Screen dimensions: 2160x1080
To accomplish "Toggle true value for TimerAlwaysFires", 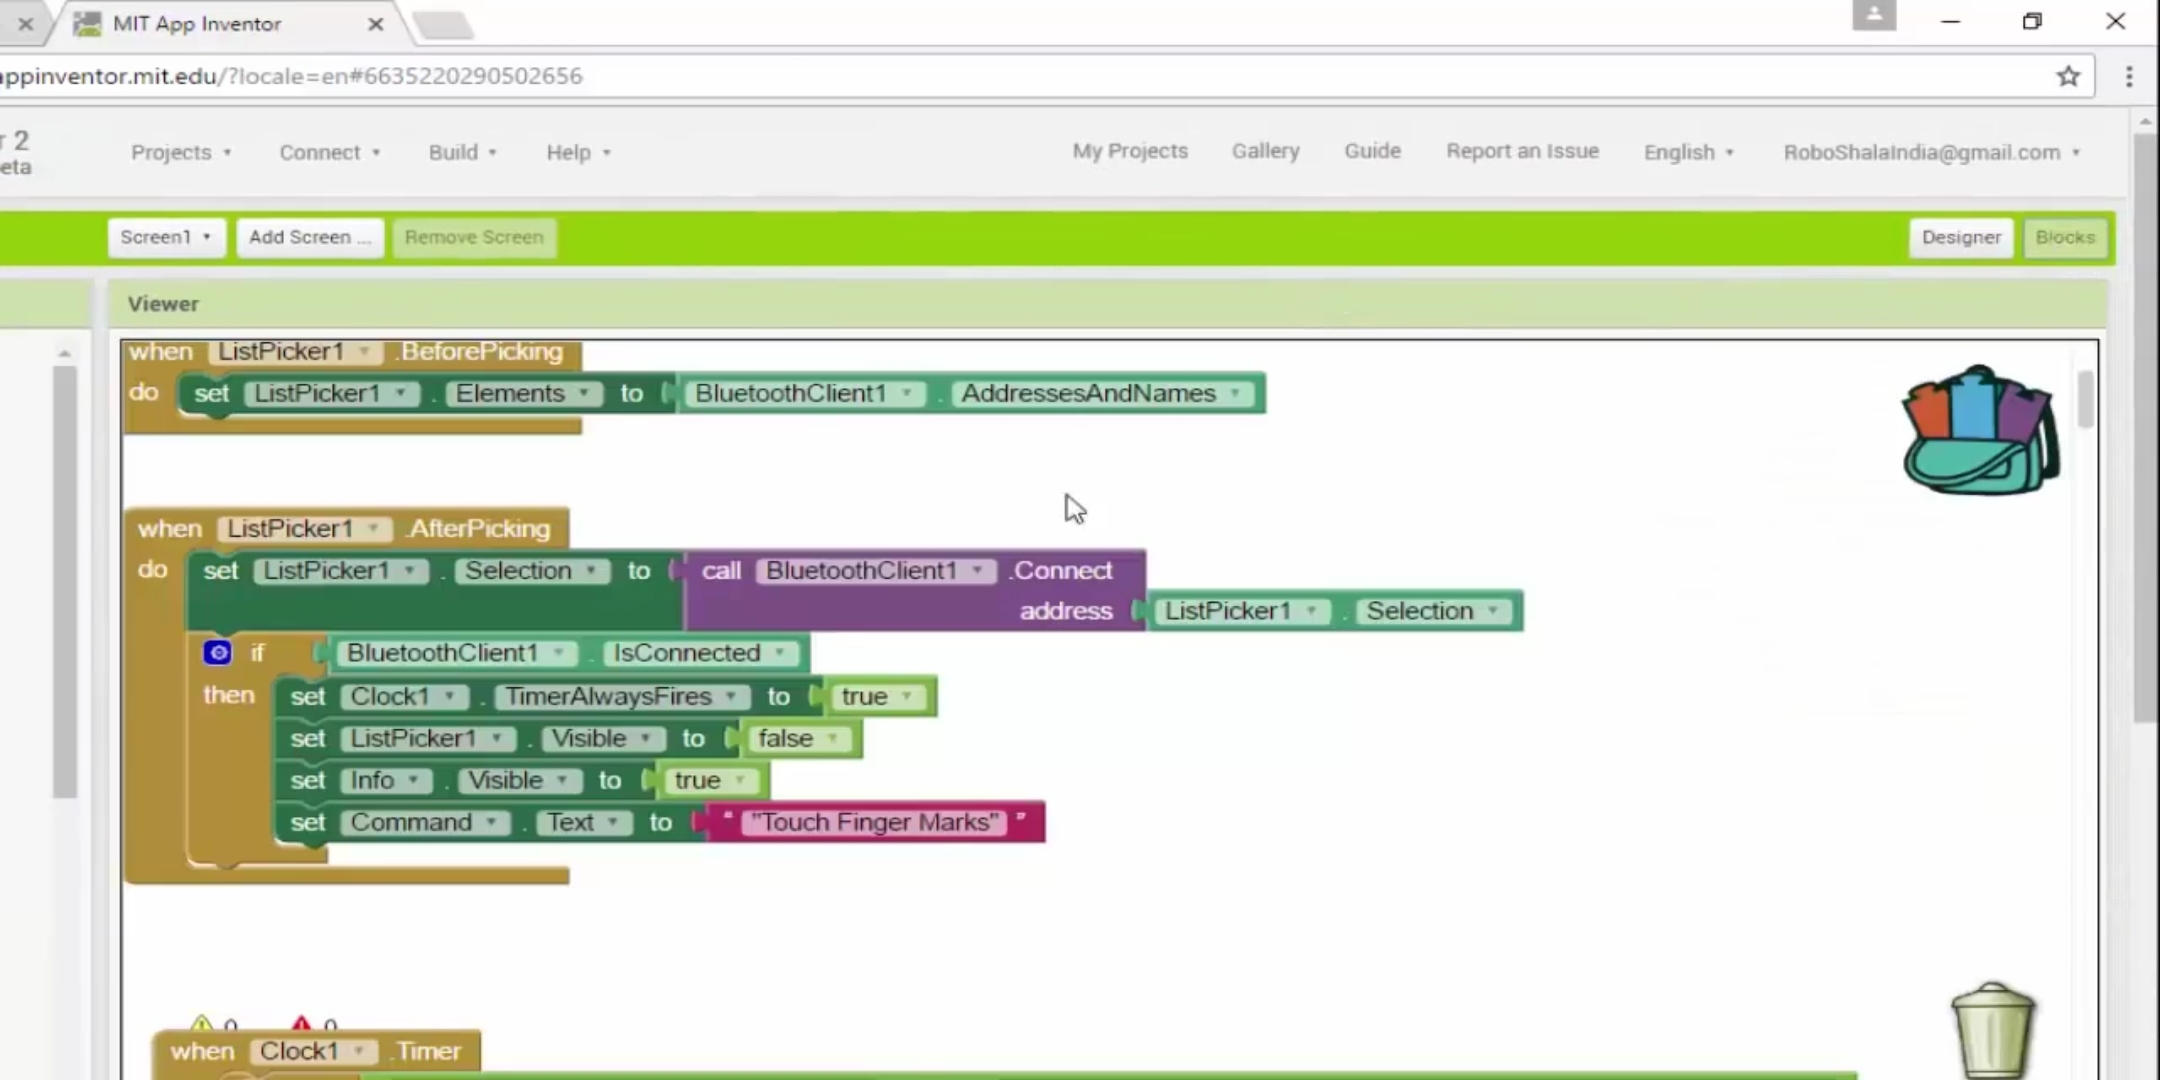I will pos(879,697).
